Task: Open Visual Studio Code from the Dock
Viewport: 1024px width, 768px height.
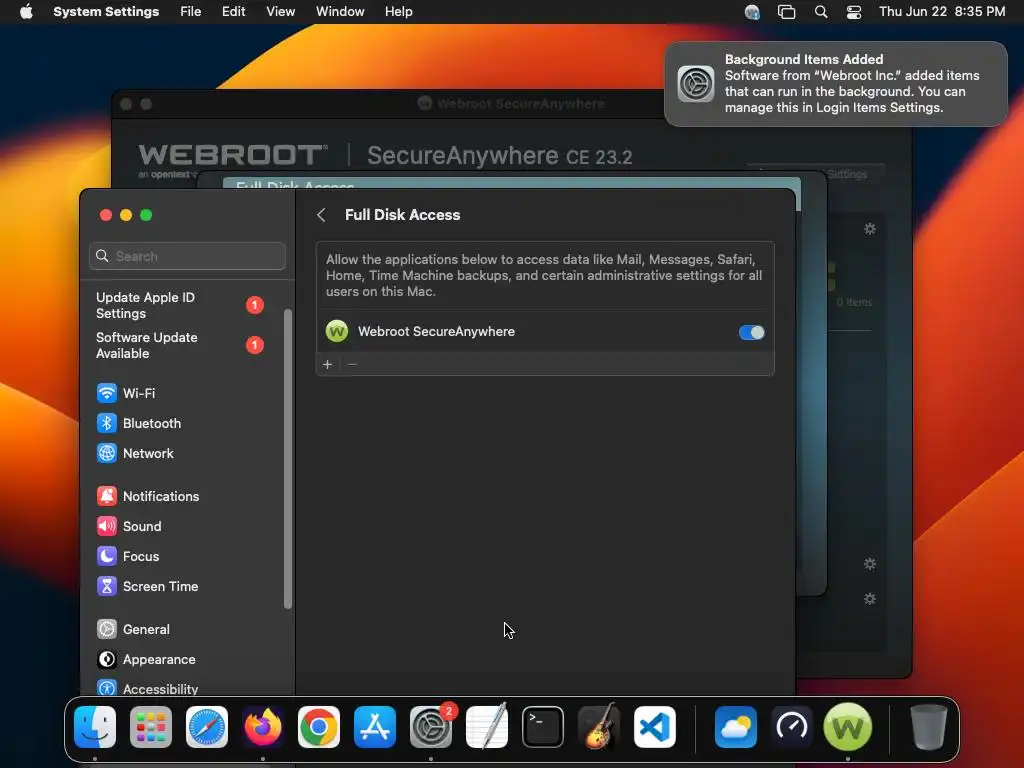Action: point(654,727)
